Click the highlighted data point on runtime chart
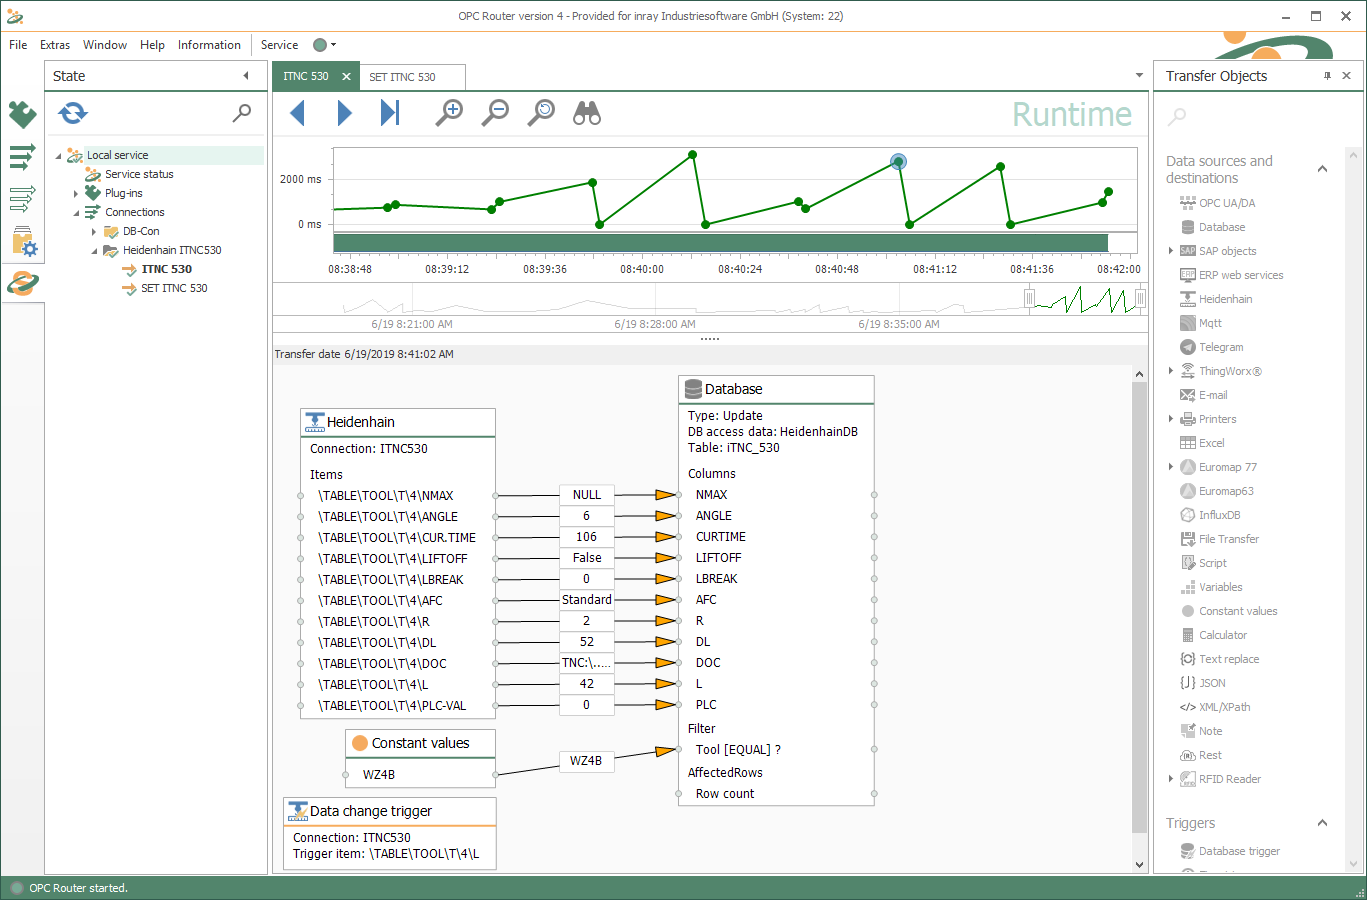Viewport: 1367px width, 900px height. (898, 161)
